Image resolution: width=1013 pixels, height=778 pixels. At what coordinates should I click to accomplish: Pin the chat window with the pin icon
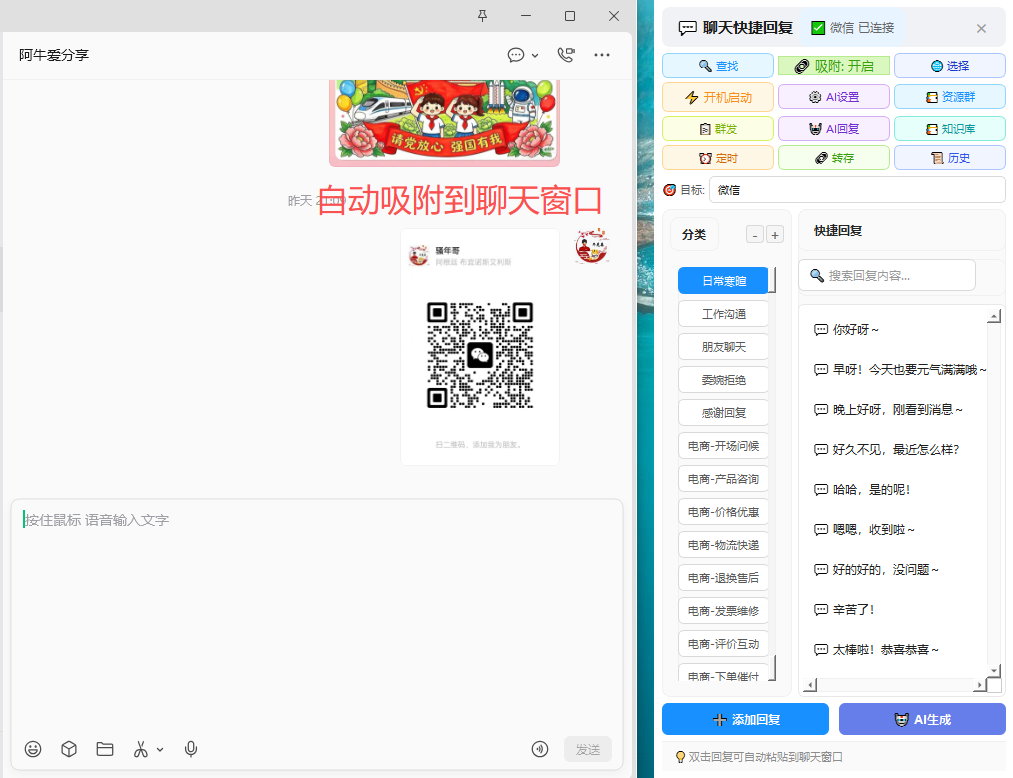pos(482,16)
